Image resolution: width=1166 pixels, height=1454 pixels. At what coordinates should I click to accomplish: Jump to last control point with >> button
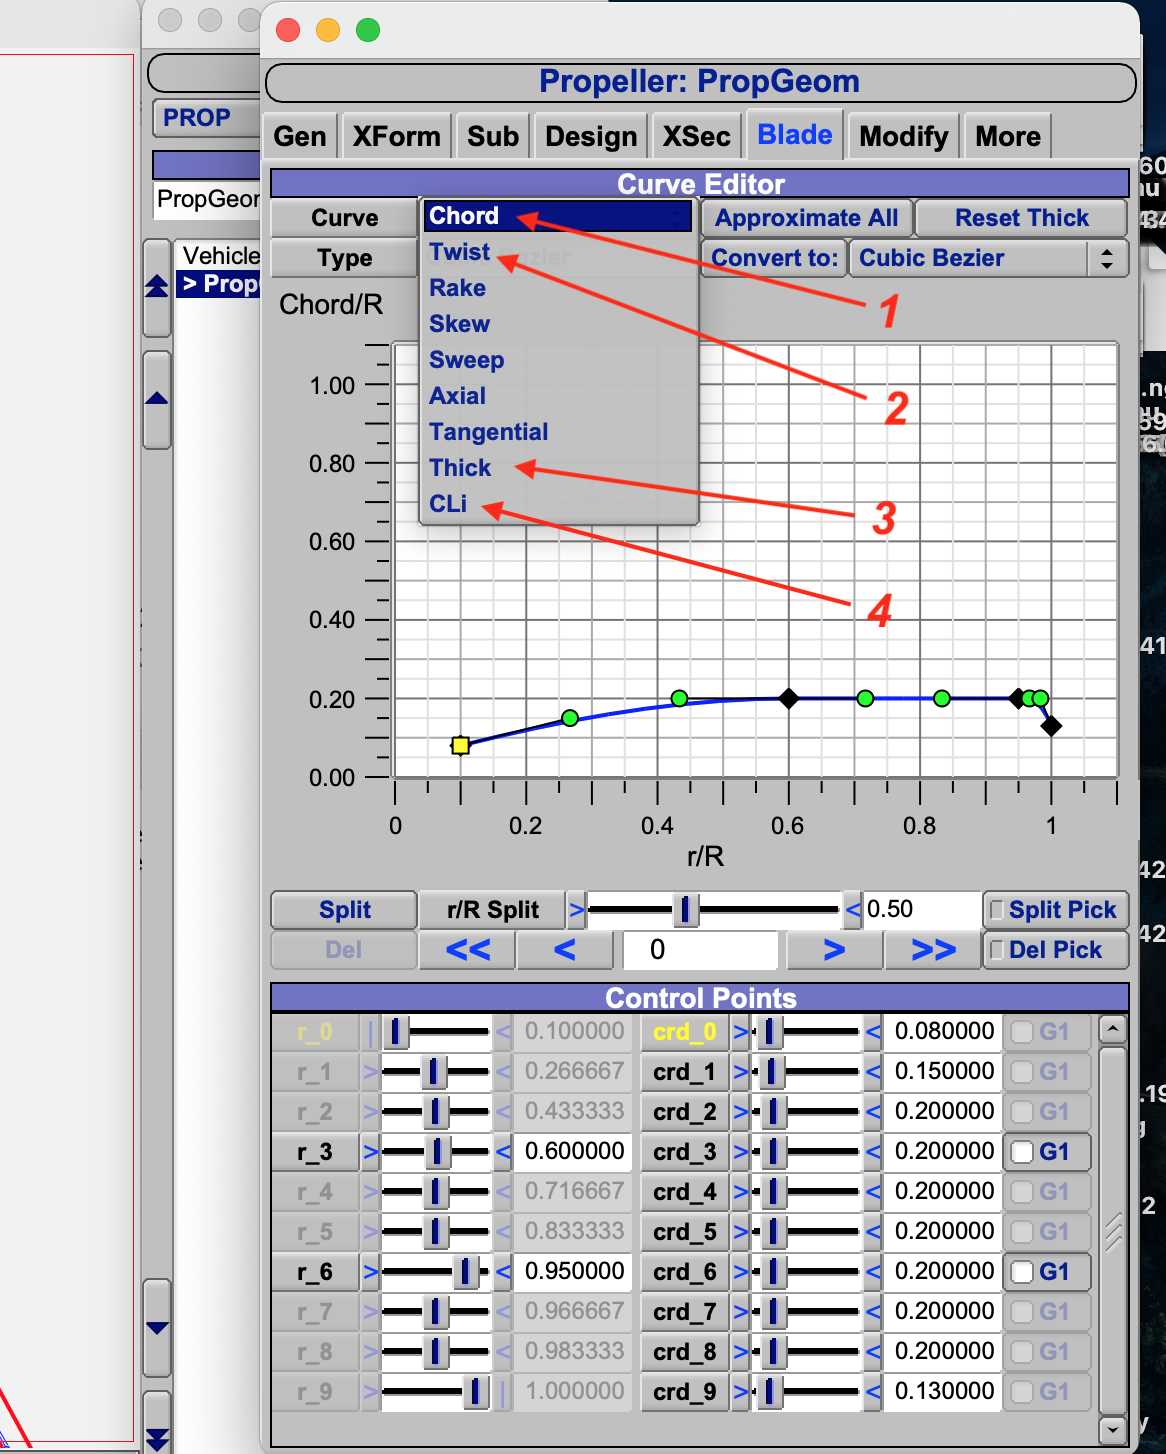(x=933, y=950)
